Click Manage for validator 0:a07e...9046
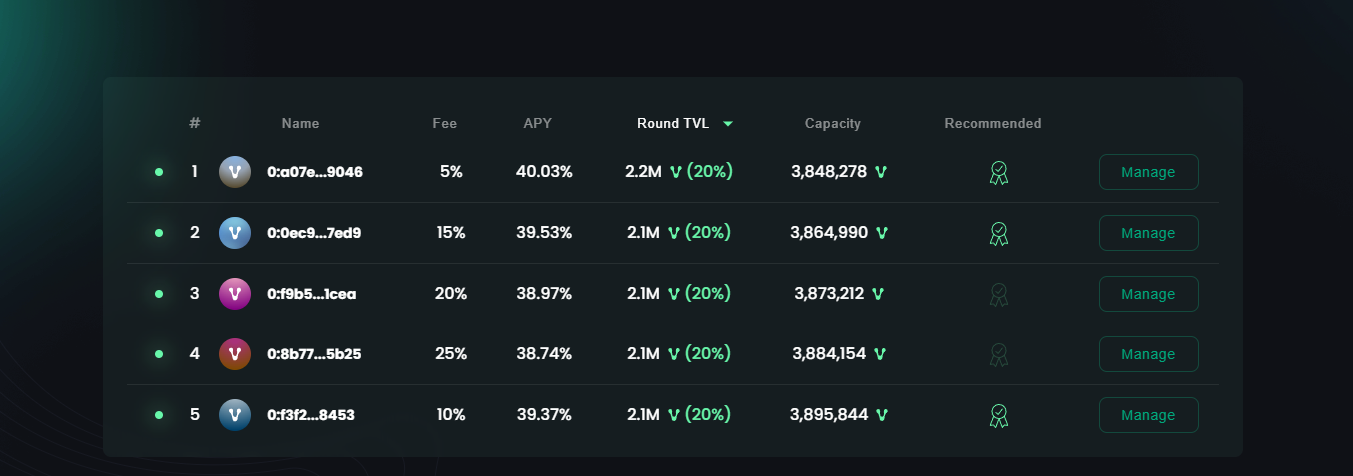Image resolution: width=1353 pixels, height=476 pixels. click(x=1148, y=172)
